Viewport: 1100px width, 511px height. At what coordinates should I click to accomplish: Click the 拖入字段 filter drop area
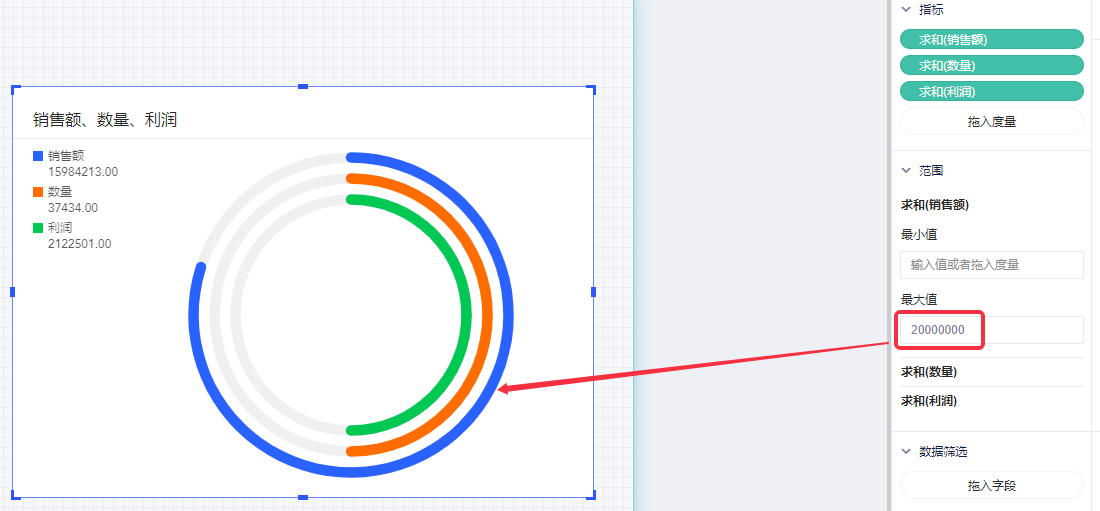point(991,485)
